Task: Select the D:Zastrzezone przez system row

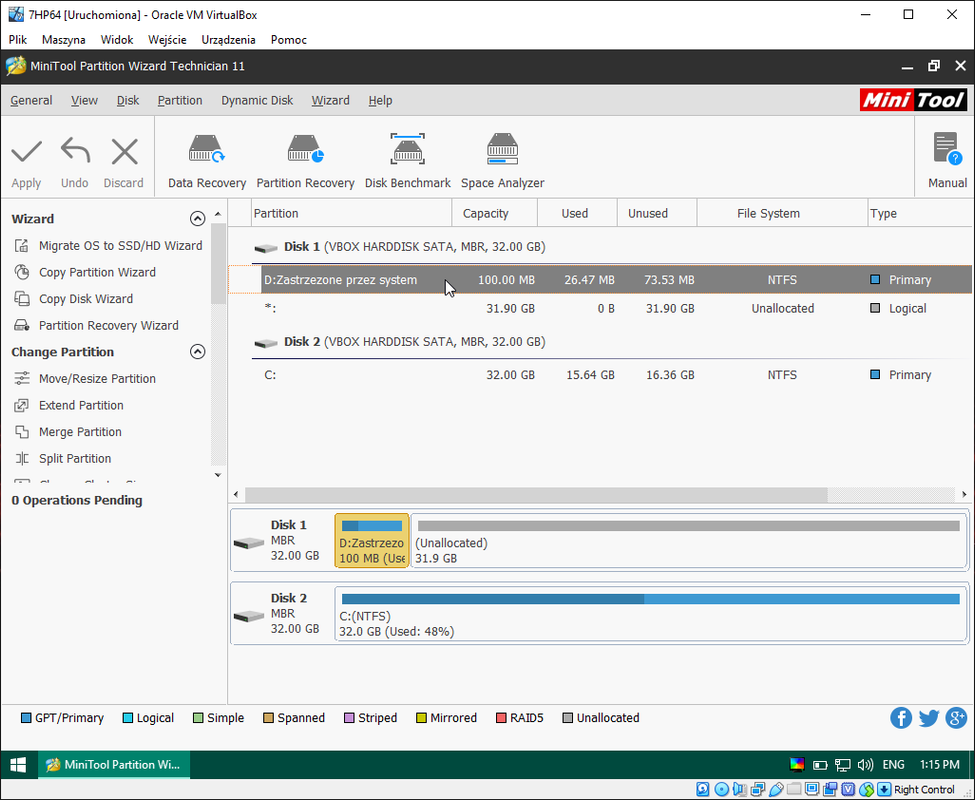Action: tap(600, 280)
